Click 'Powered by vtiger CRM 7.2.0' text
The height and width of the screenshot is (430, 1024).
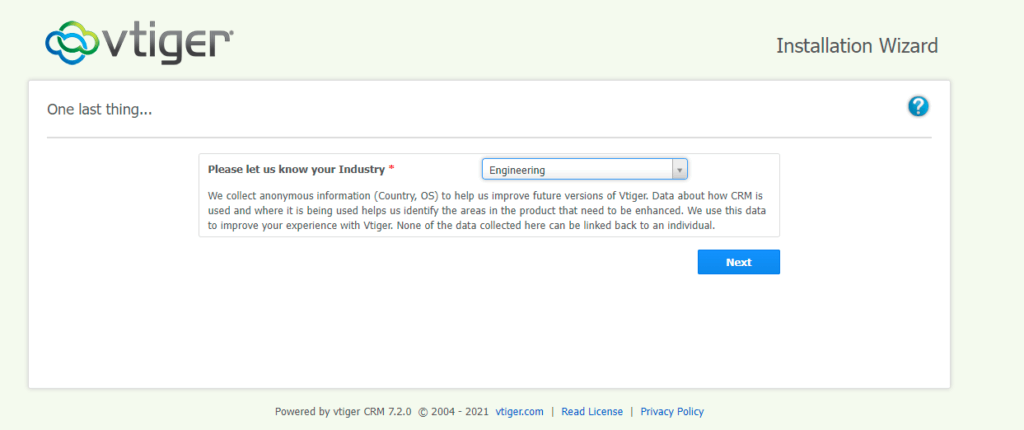[x=343, y=412]
